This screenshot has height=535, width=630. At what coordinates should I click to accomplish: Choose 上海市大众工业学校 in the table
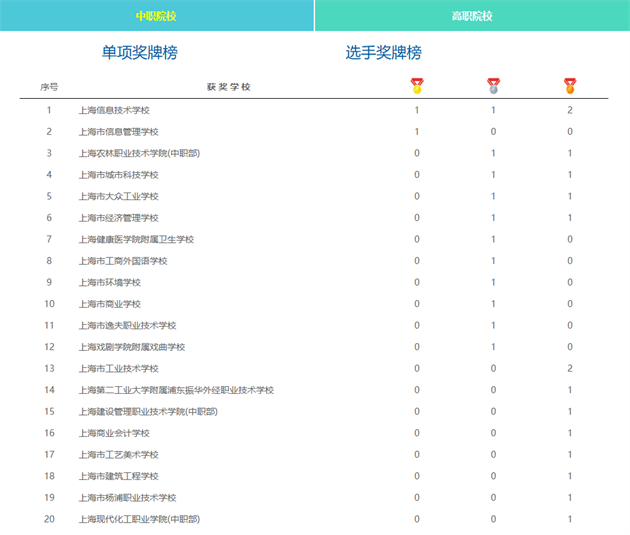coord(118,196)
